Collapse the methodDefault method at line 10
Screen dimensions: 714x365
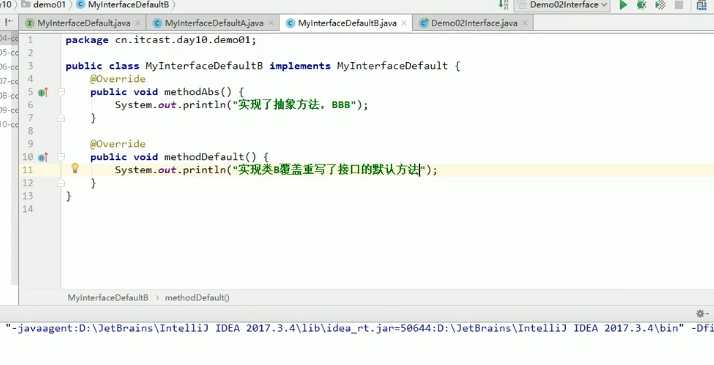tap(61, 157)
